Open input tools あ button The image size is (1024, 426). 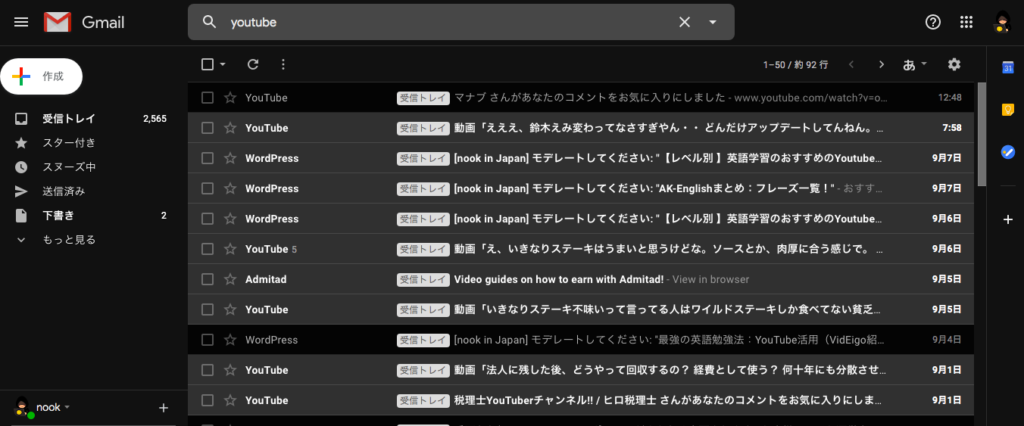(908, 64)
